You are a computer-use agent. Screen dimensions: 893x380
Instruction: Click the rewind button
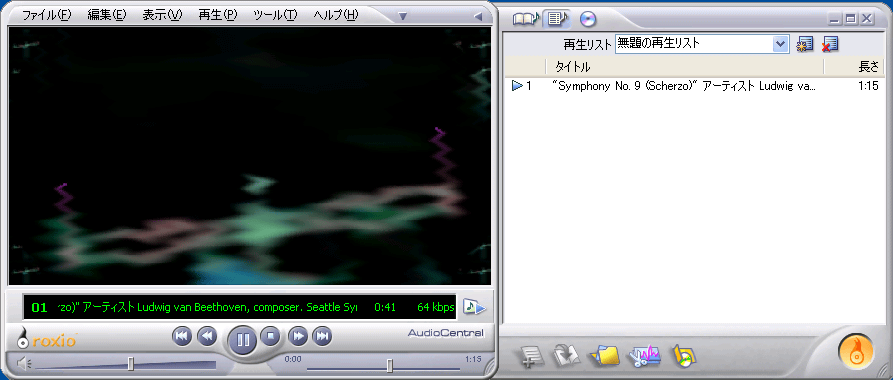[x=207, y=337]
